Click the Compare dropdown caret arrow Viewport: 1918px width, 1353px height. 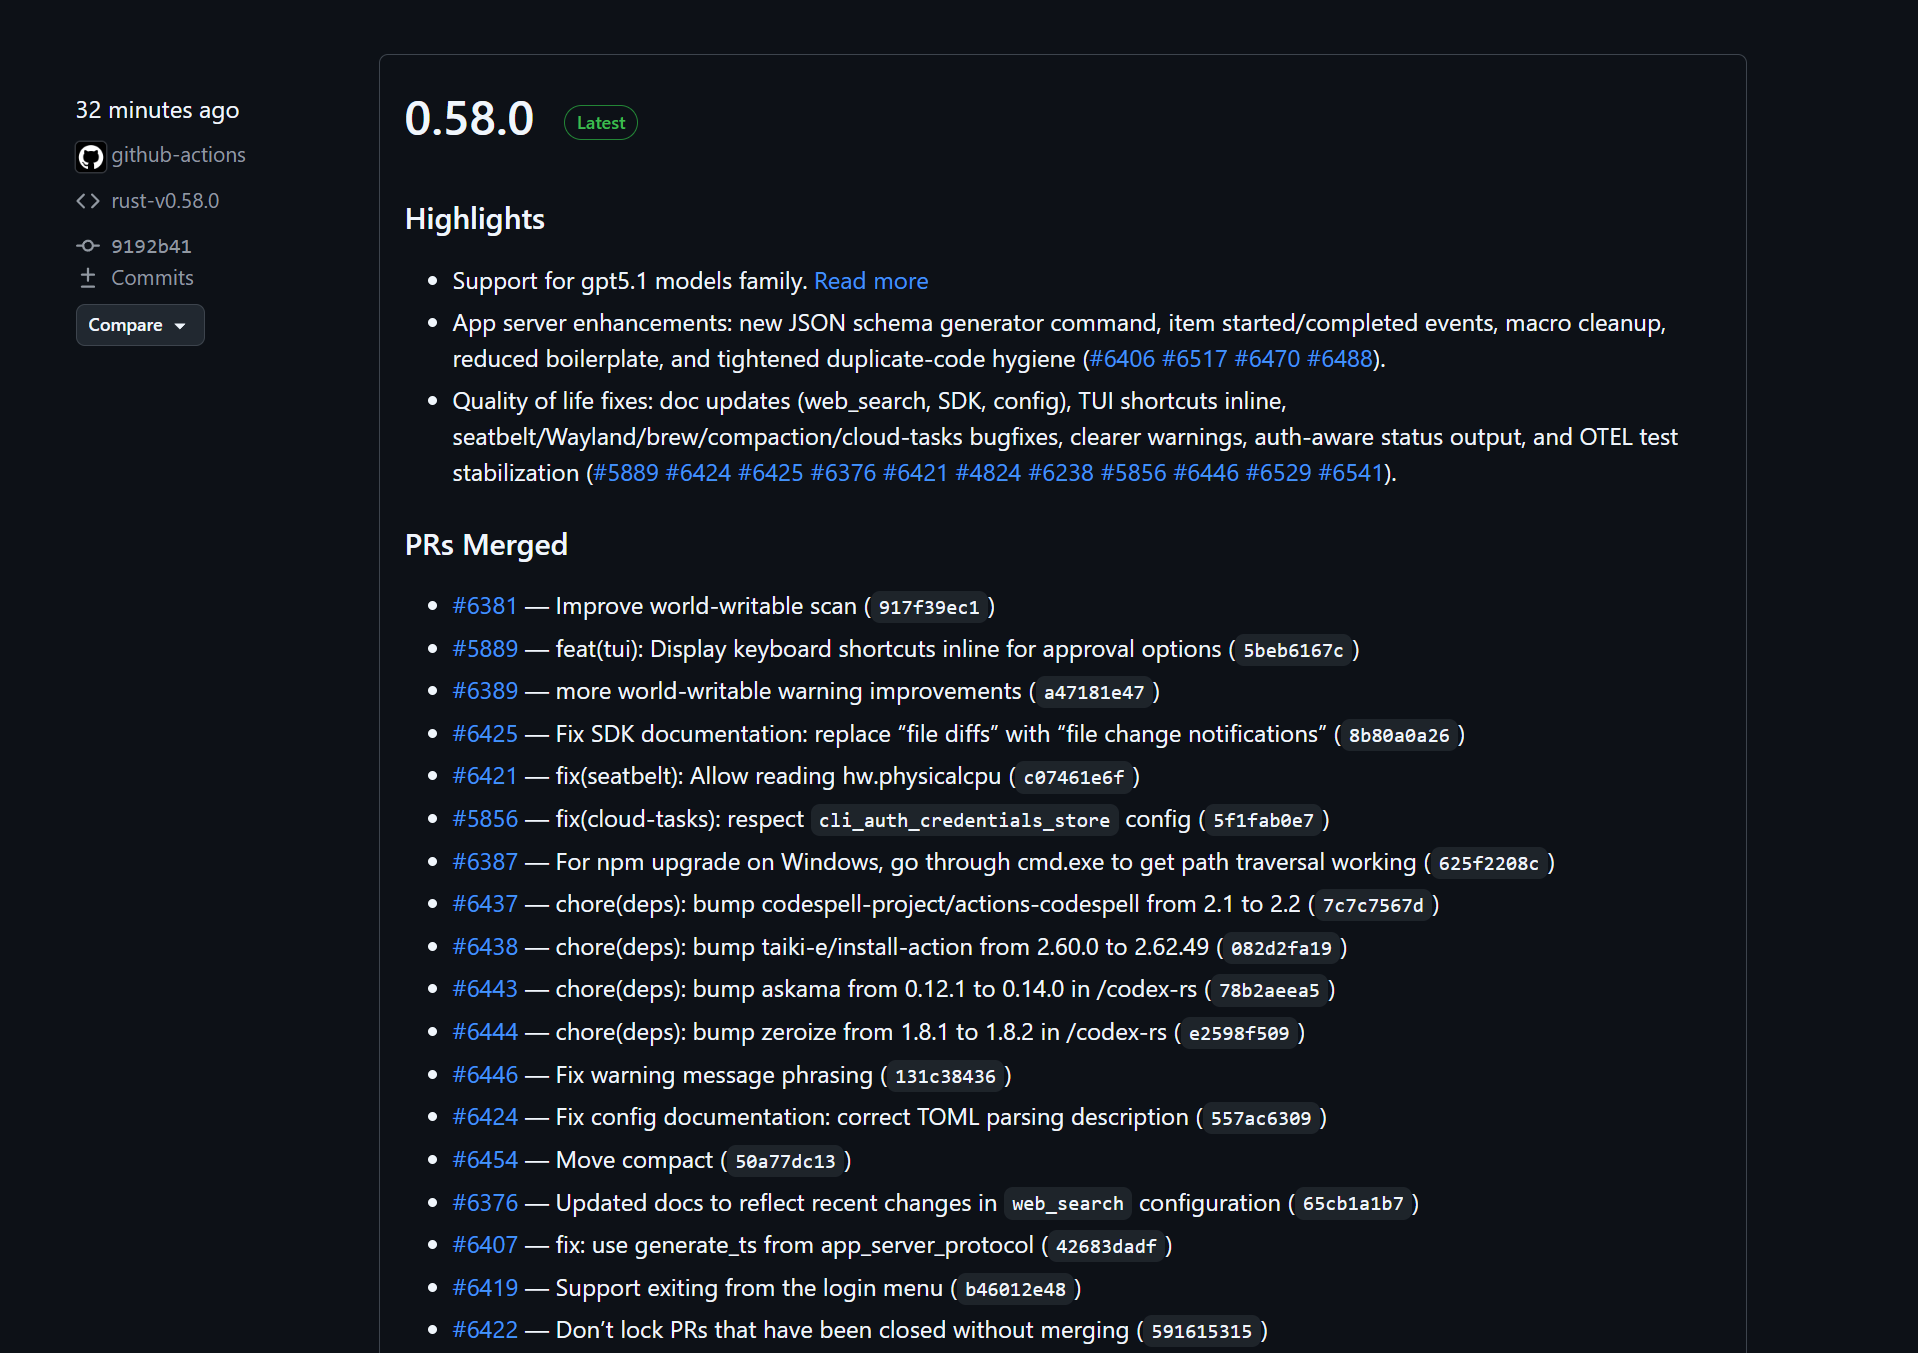point(180,326)
